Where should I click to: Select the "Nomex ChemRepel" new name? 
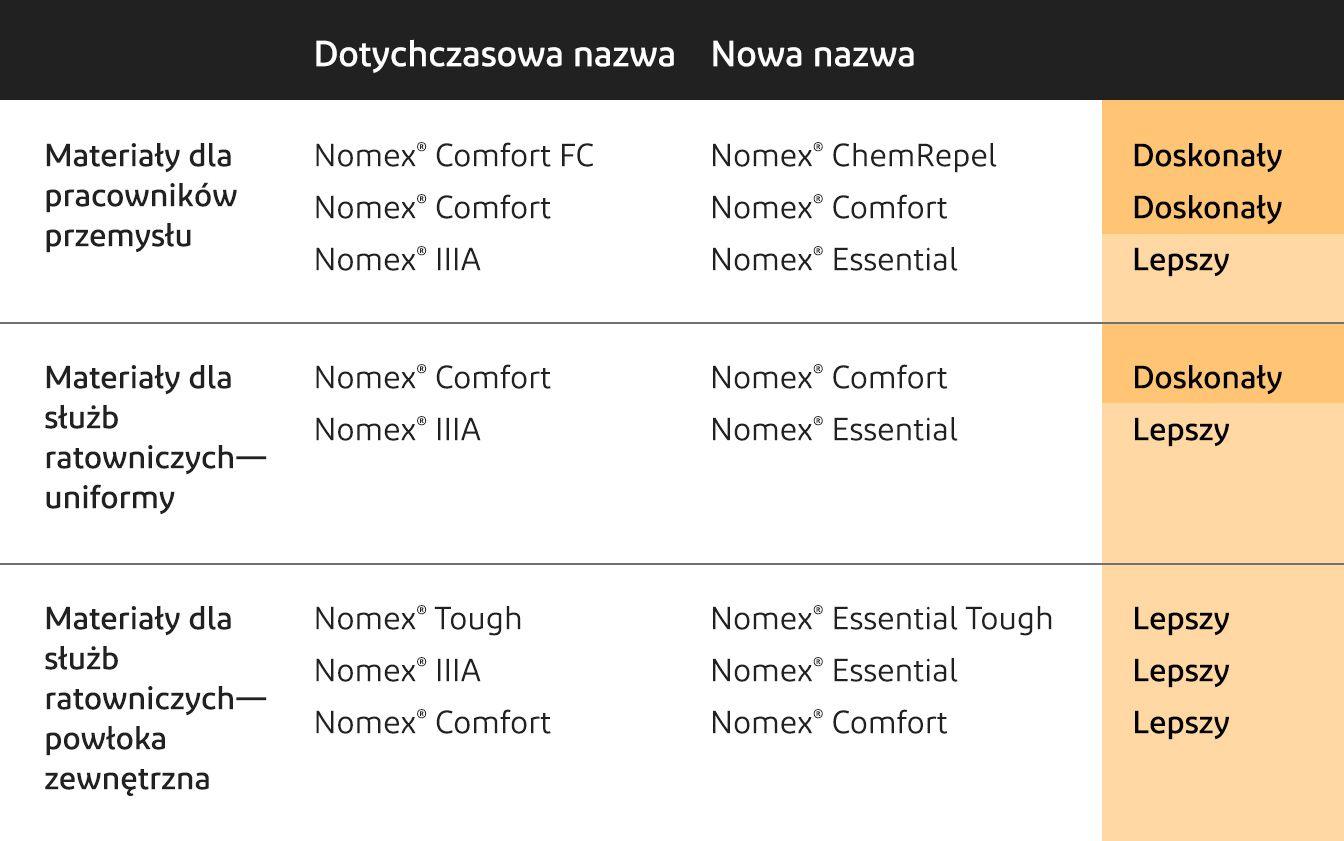(853, 156)
